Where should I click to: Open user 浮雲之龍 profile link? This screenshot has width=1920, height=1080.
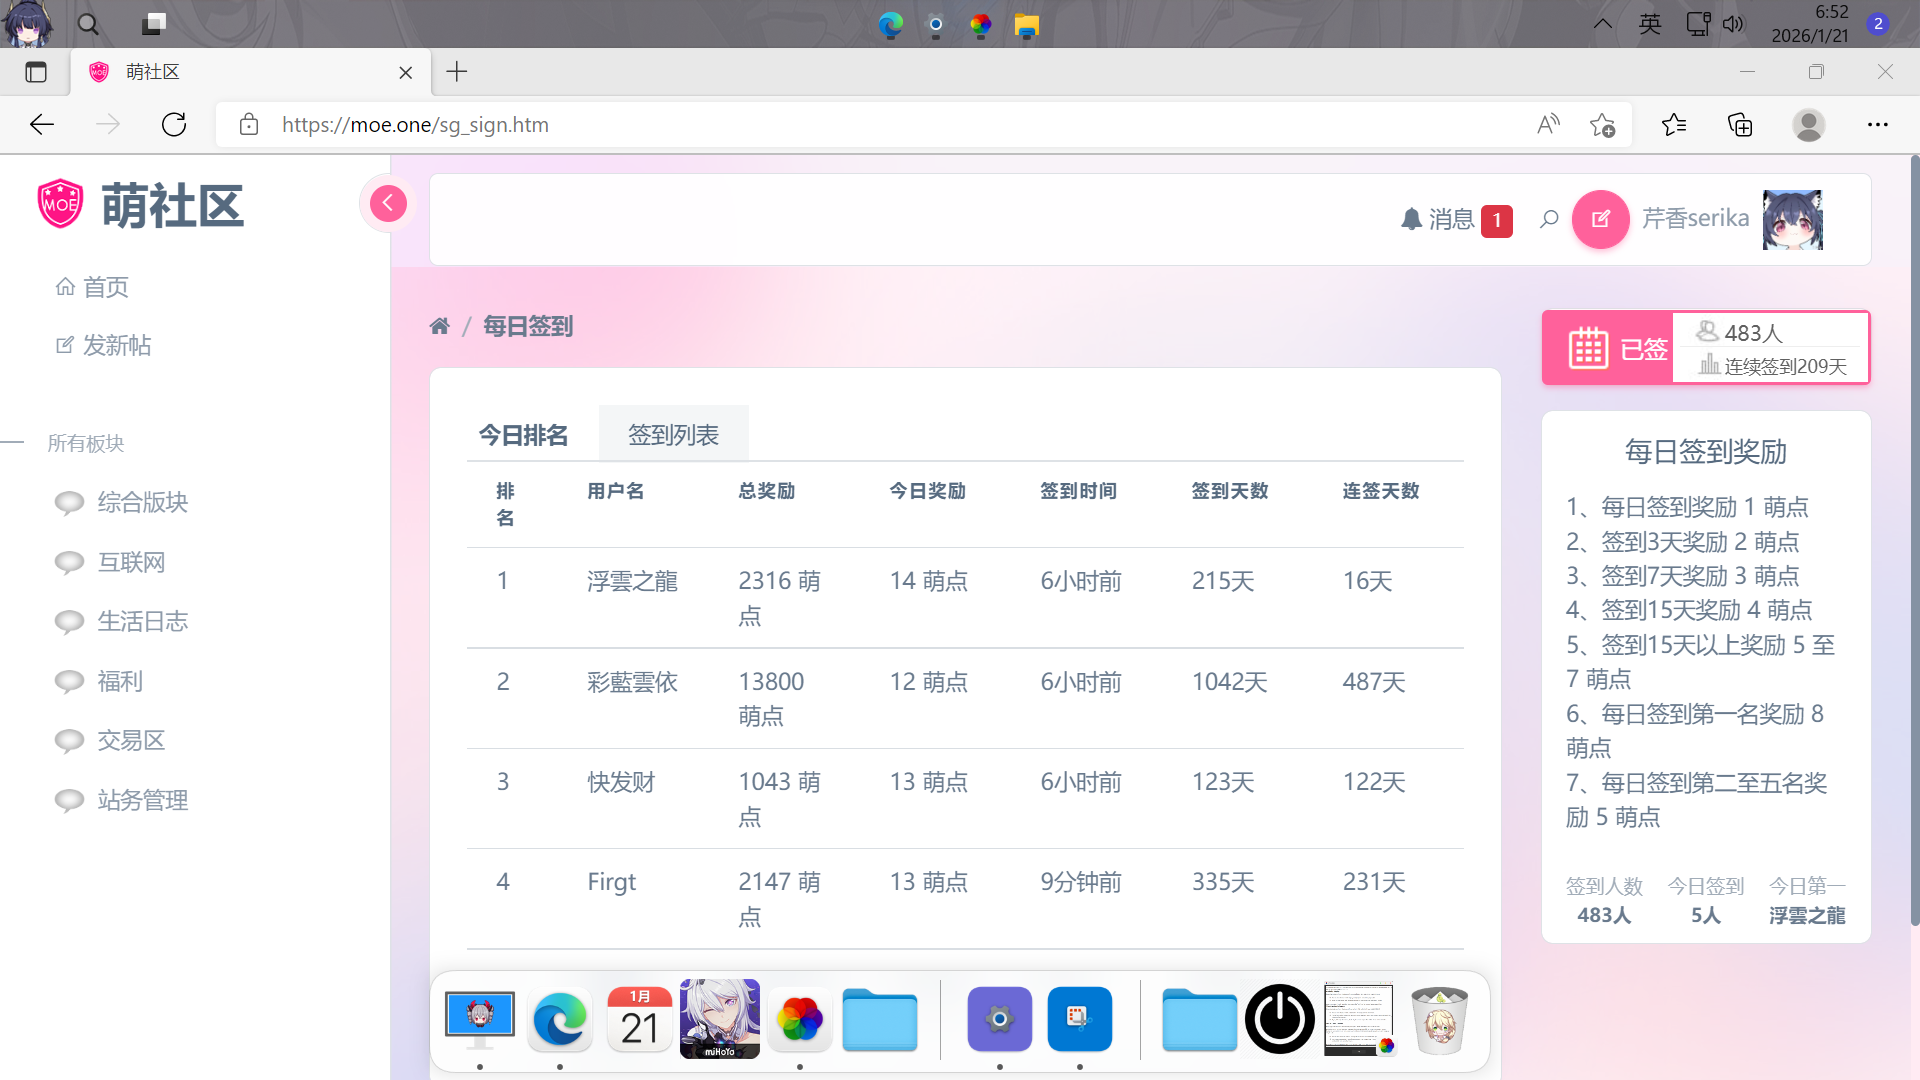point(632,581)
